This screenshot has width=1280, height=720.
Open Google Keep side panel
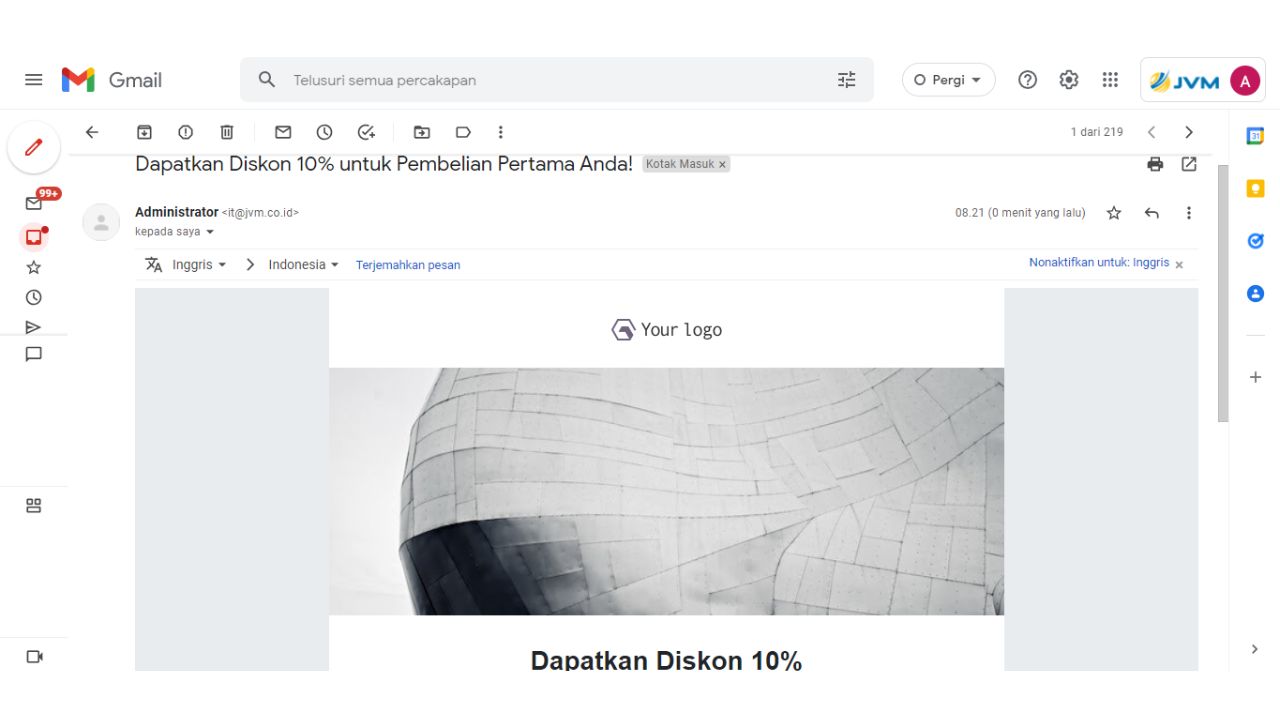point(1255,188)
